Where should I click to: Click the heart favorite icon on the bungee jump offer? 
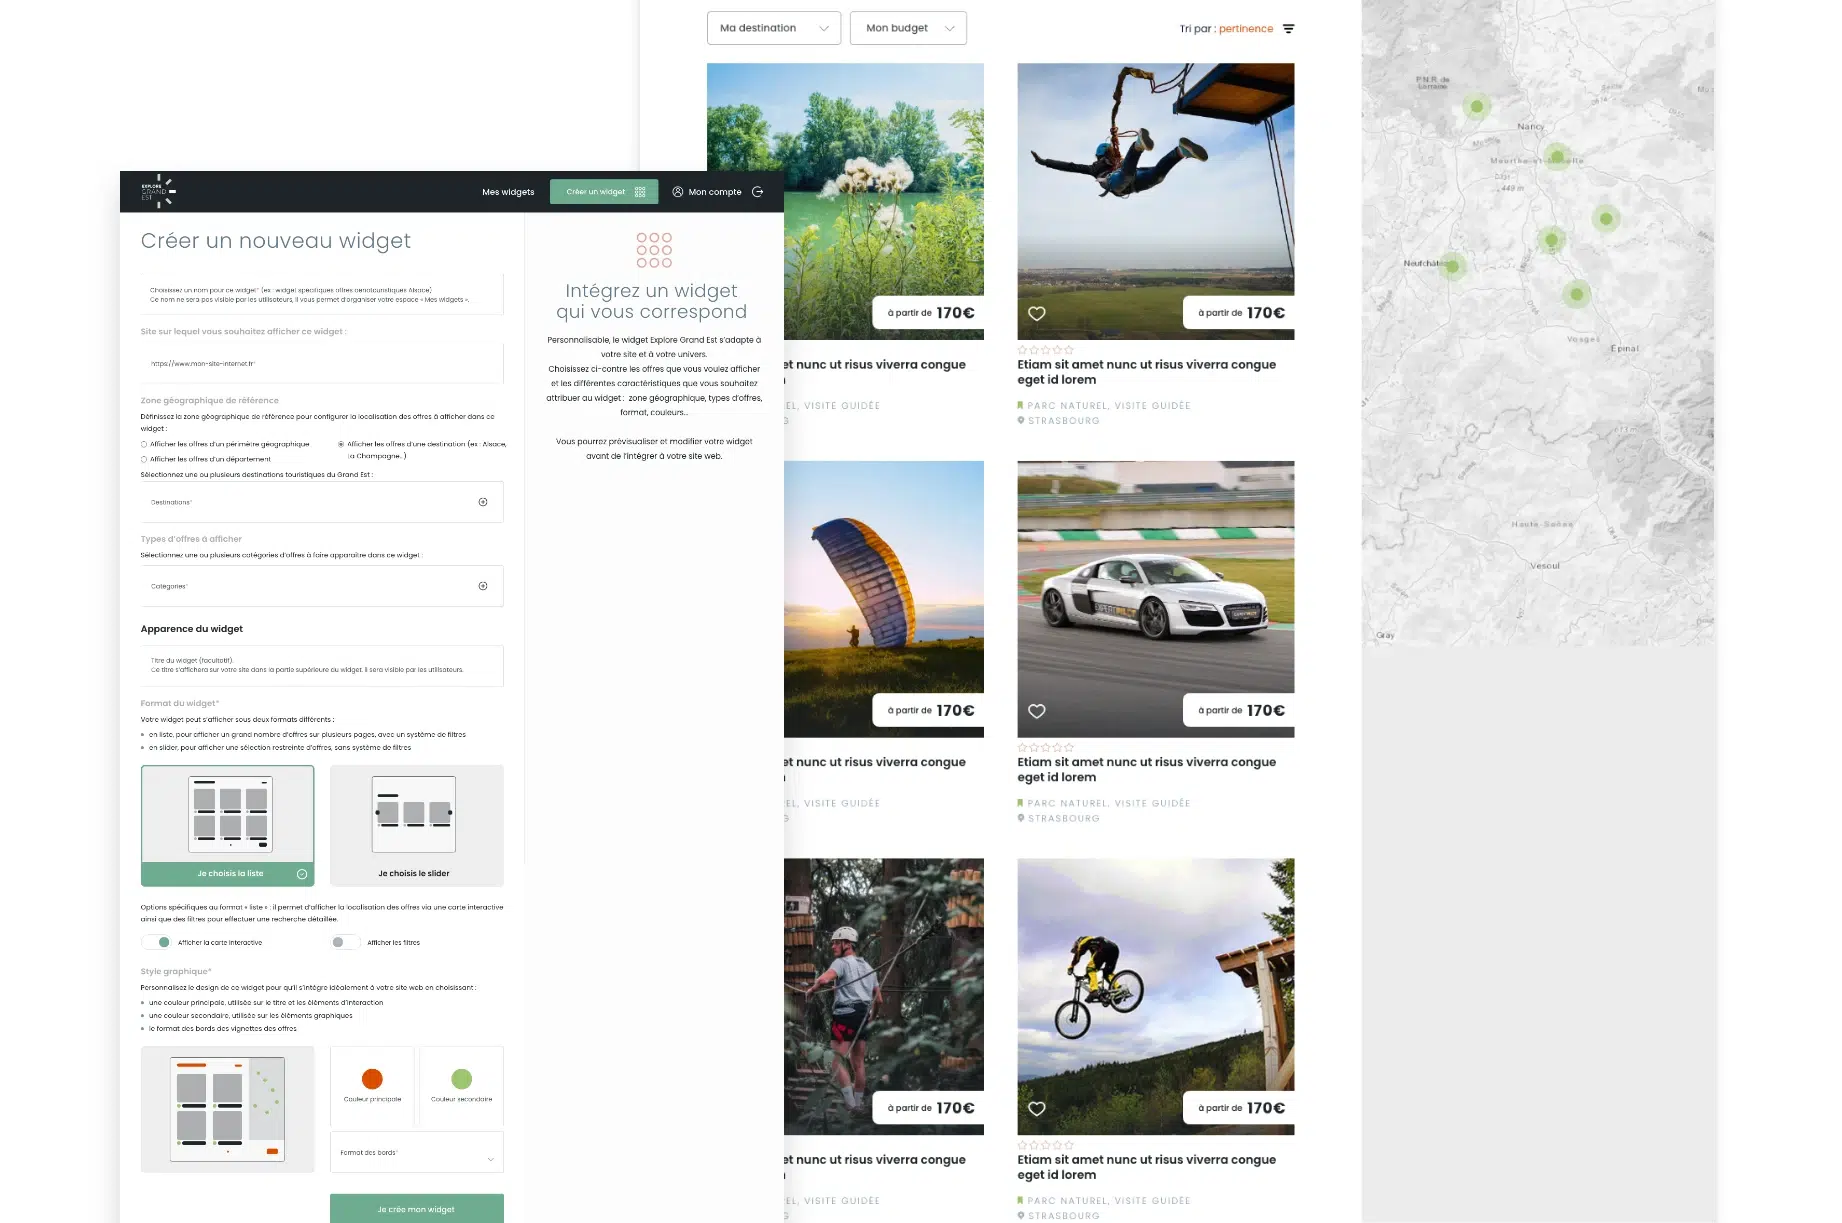(1036, 313)
